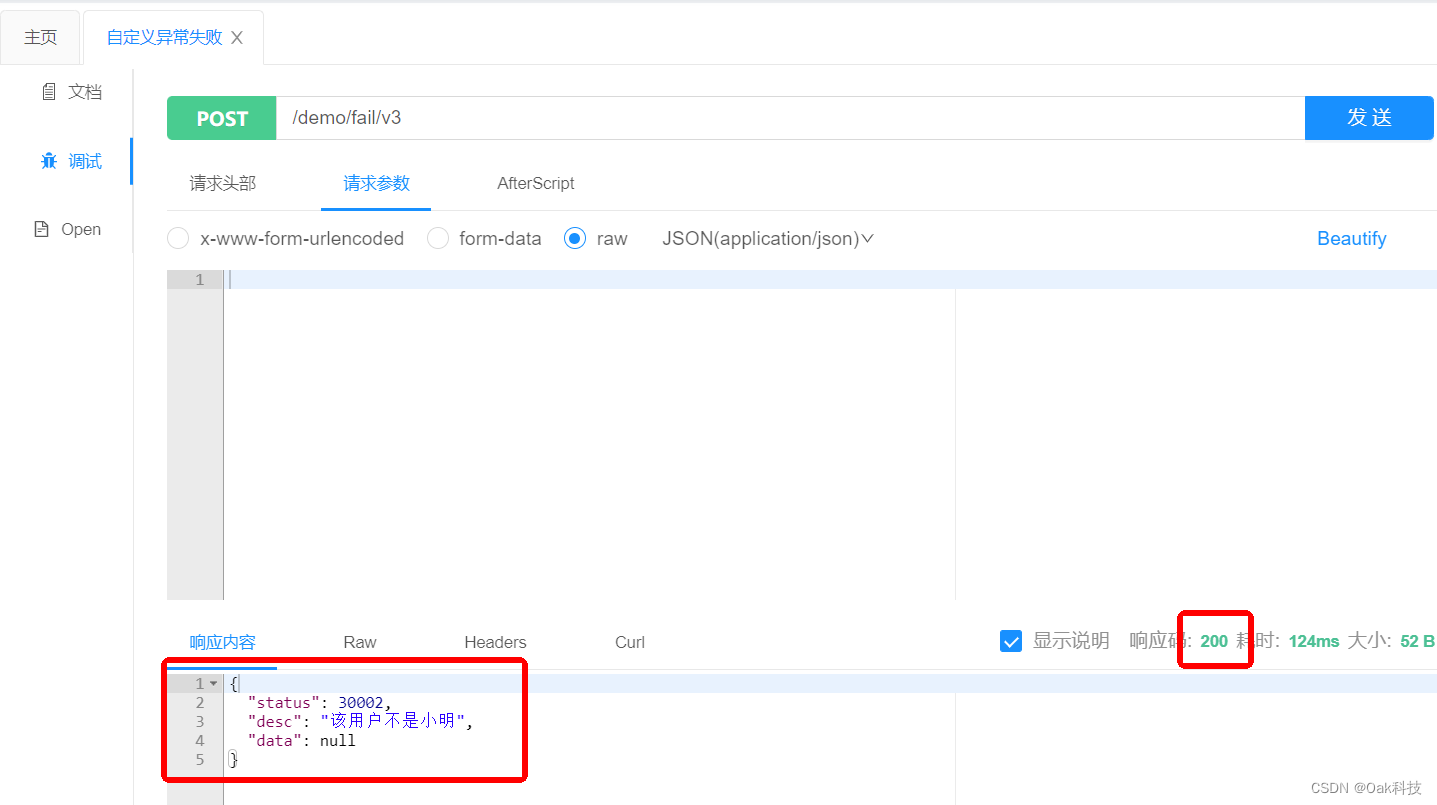Select x-www-form-urlencoded radio option
The width and height of the screenshot is (1437, 805).
tap(178, 238)
